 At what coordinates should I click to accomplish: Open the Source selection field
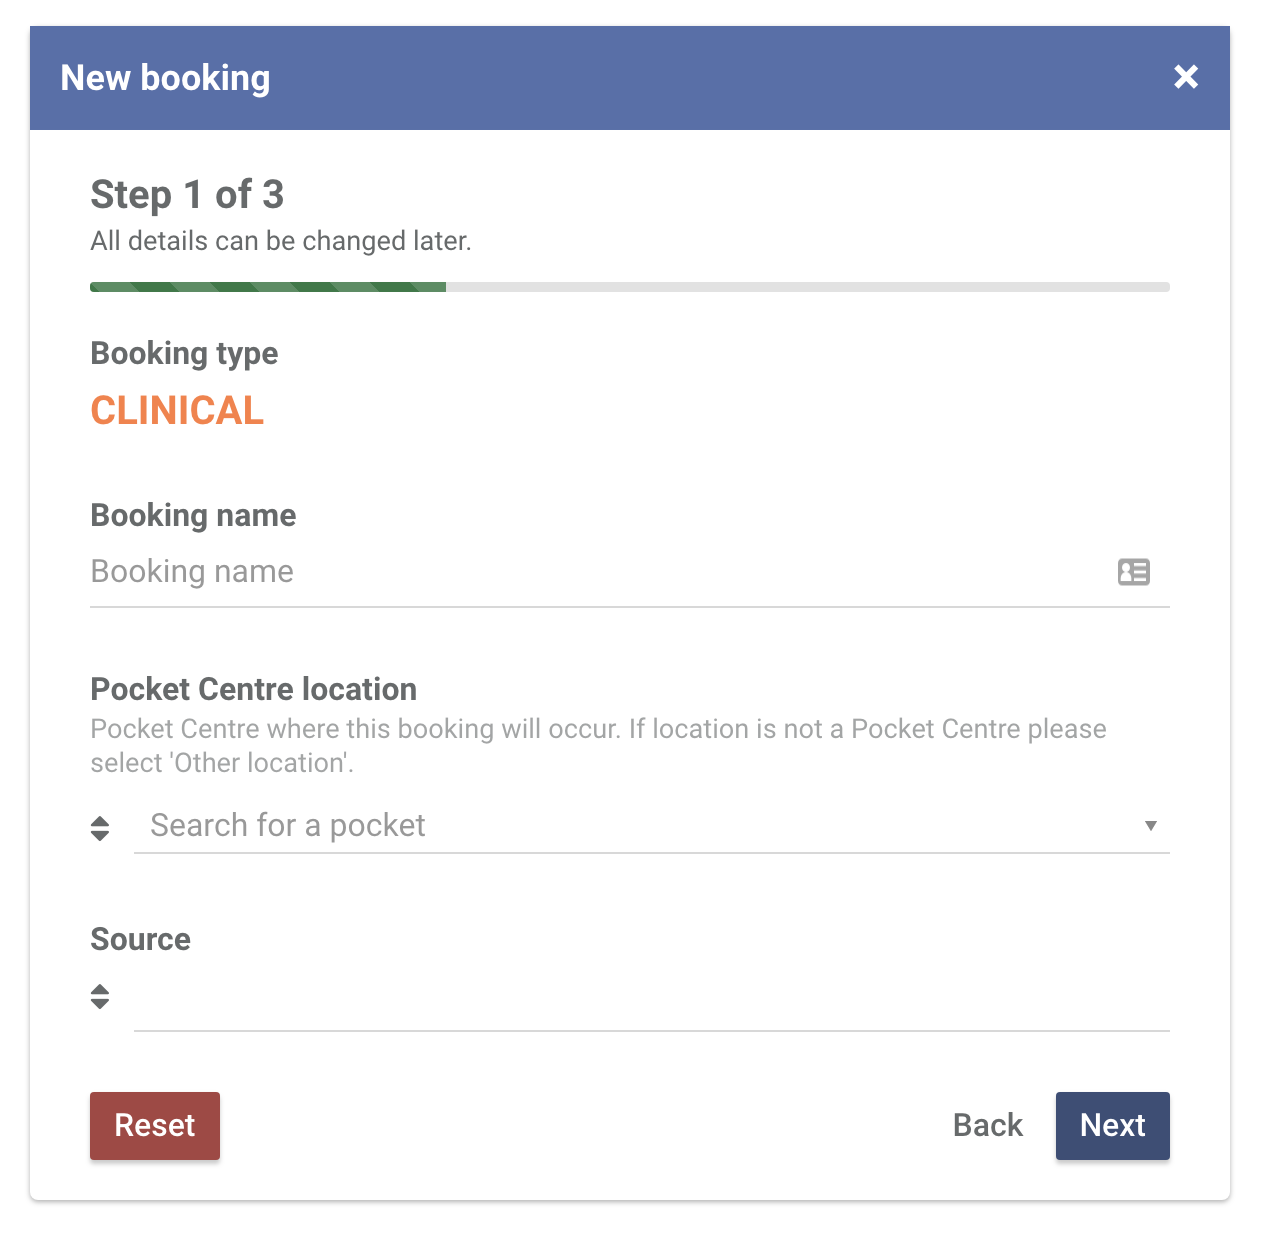[x=650, y=1002]
